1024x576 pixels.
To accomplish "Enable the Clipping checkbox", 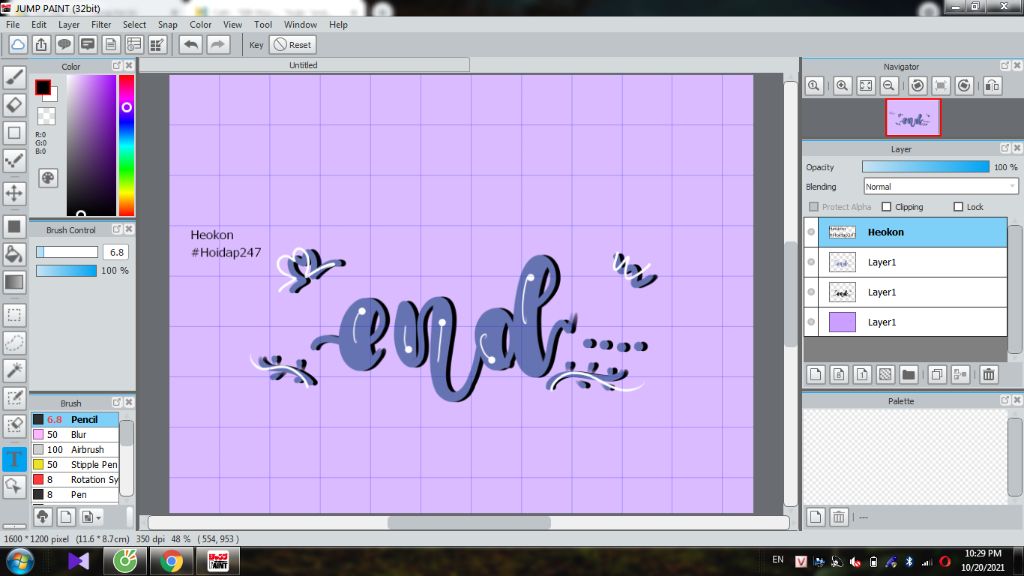I will 886,207.
